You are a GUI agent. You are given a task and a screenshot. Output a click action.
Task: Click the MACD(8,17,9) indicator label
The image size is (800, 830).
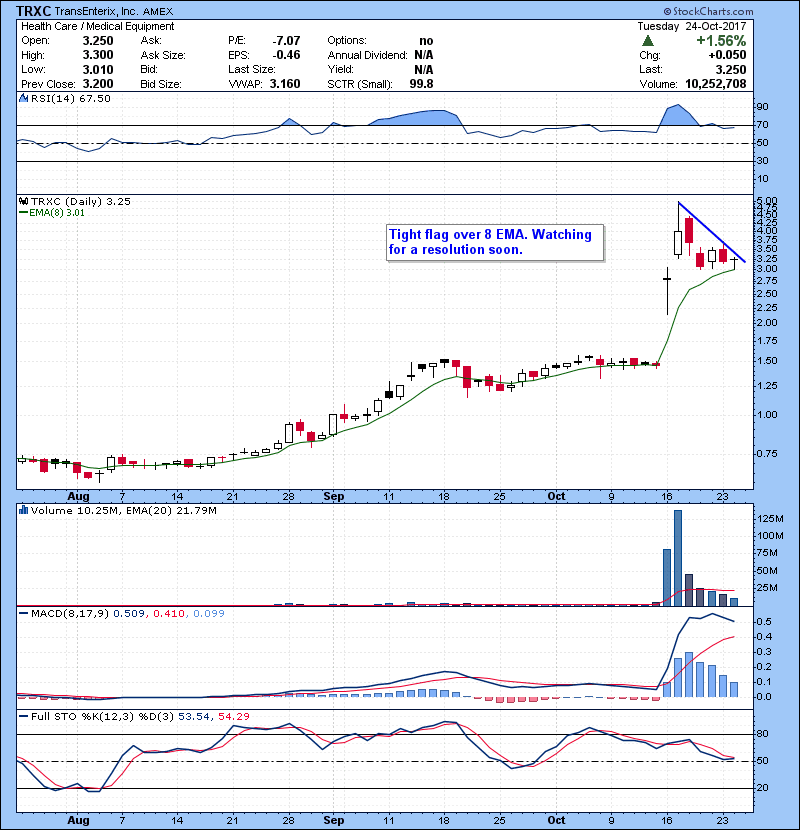coord(70,614)
